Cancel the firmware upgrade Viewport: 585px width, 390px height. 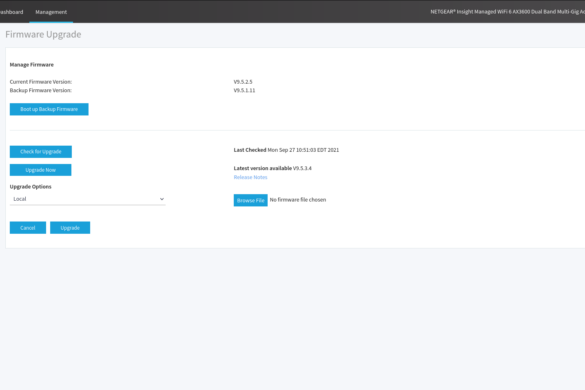click(x=28, y=228)
